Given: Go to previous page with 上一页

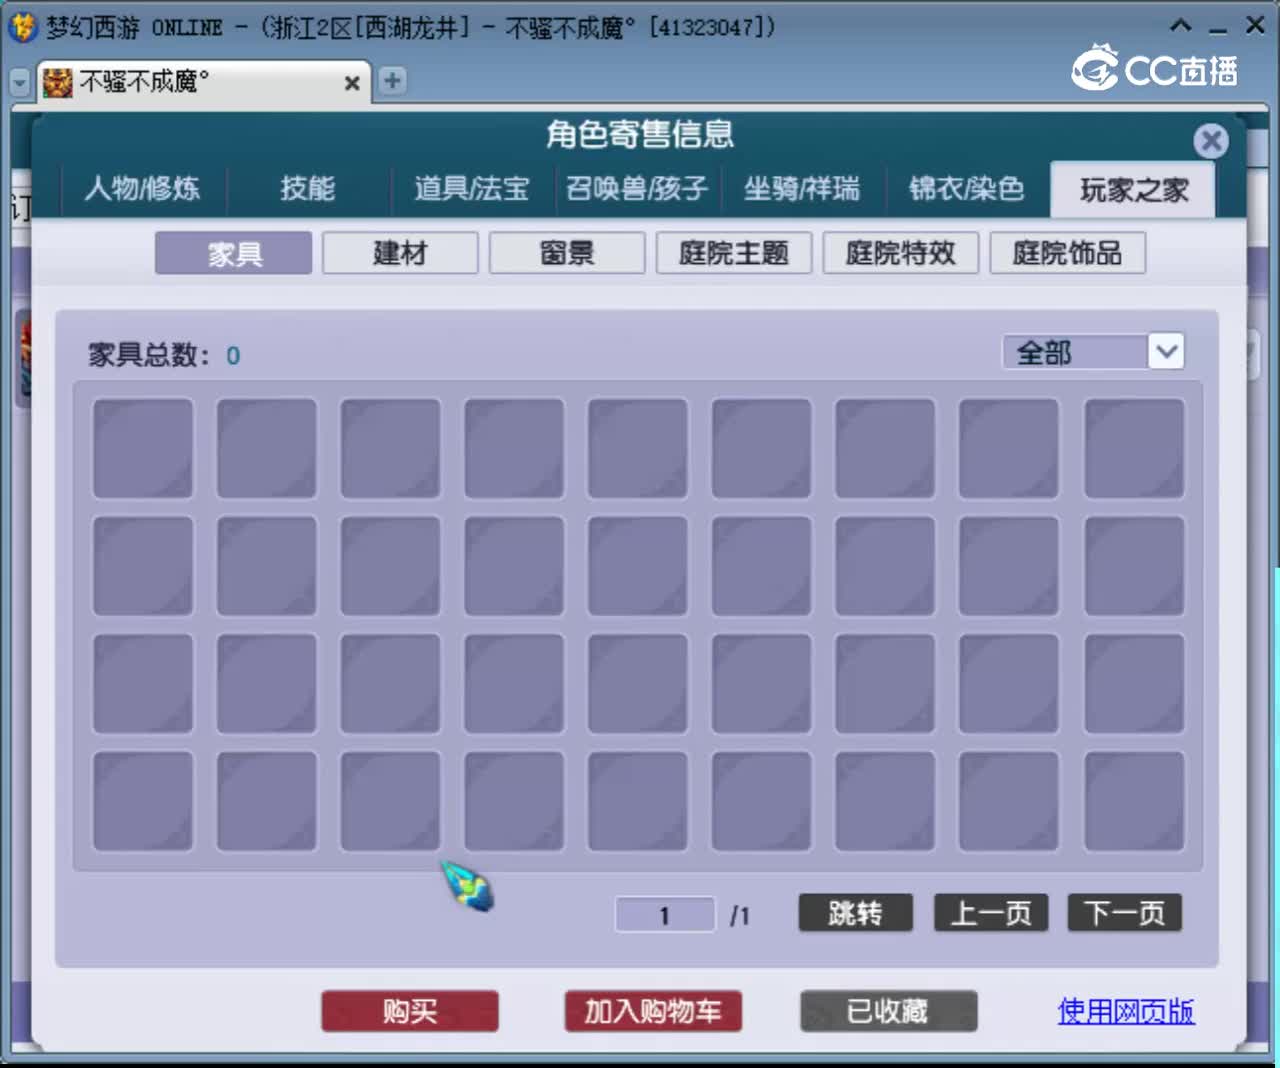Looking at the screenshot, I should click(x=991, y=913).
